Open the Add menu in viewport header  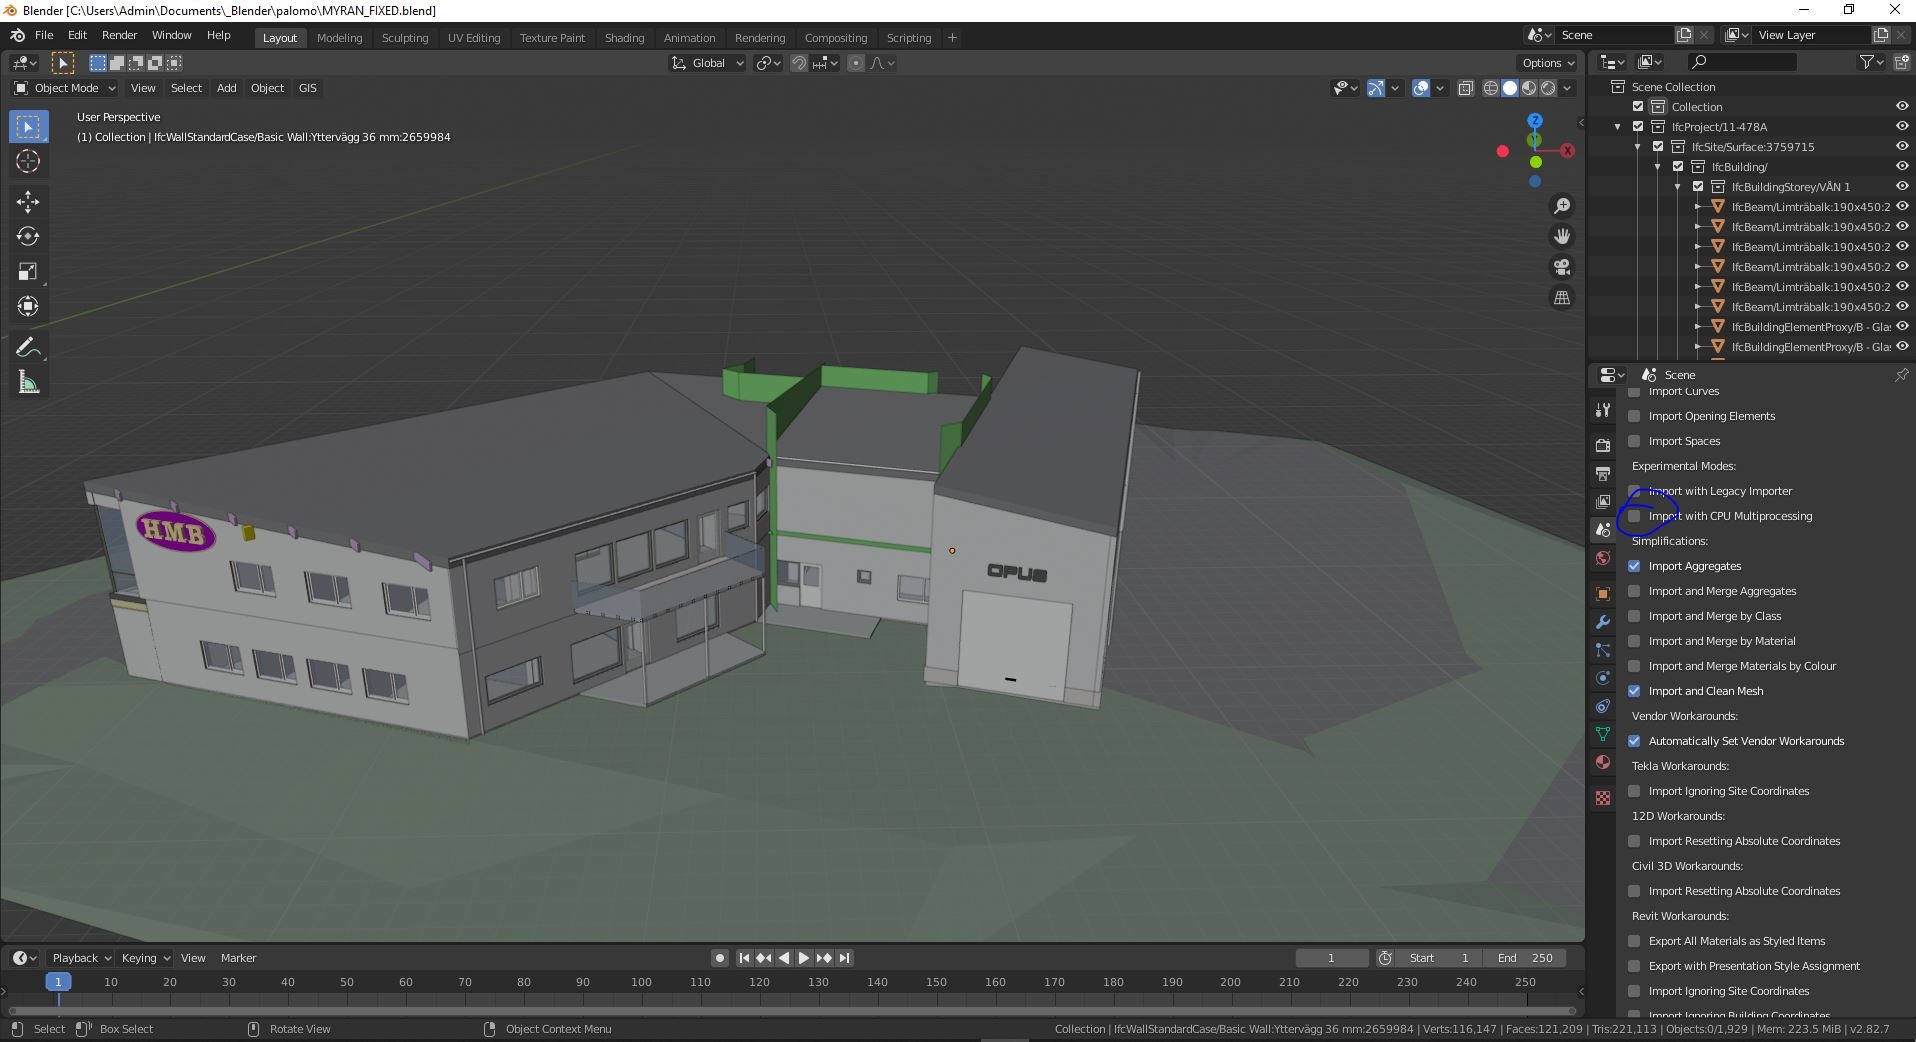pyautogui.click(x=227, y=88)
